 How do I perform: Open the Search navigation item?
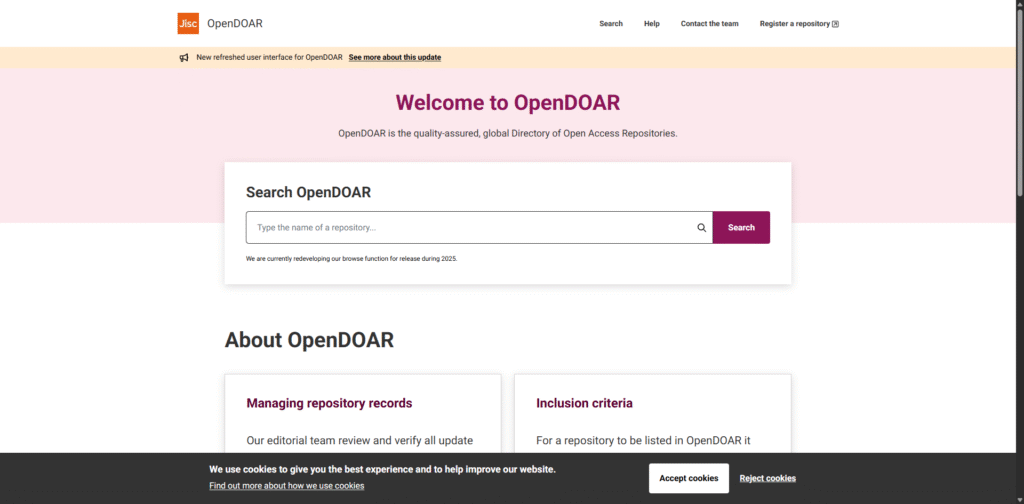pyautogui.click(x=611, y=24)
